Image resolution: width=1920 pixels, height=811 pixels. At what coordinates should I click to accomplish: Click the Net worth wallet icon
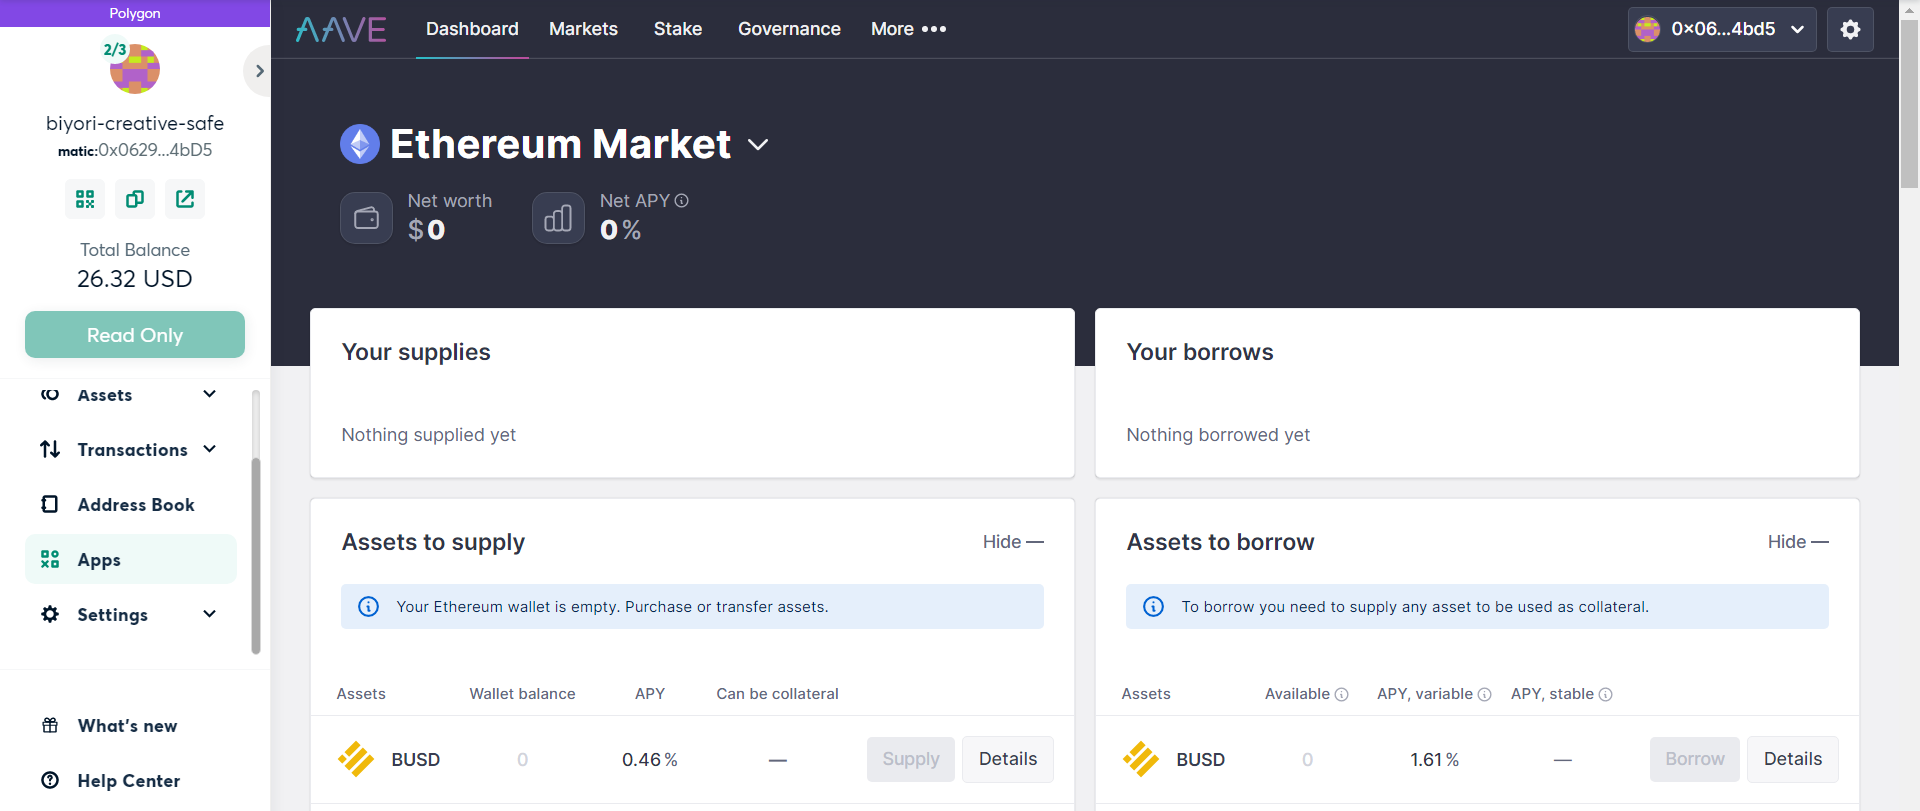366,218
